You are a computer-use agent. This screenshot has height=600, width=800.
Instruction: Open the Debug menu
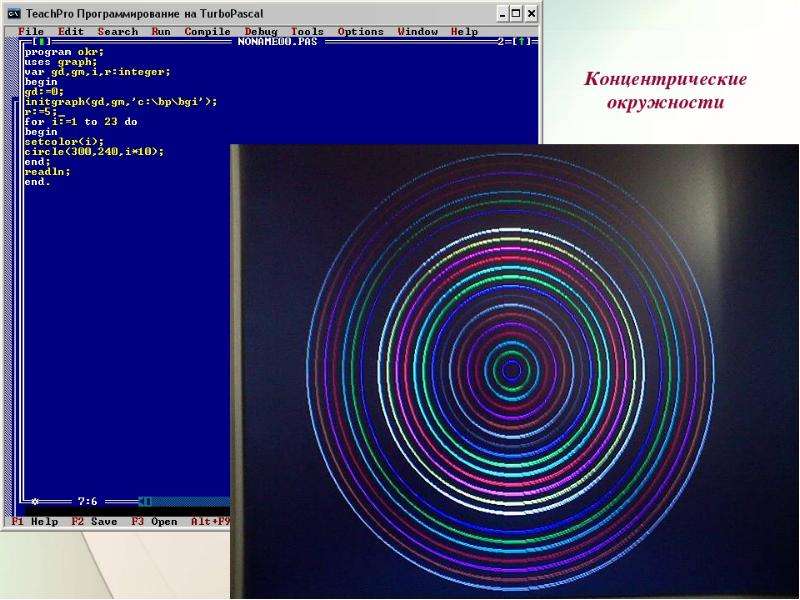point(261,32)
